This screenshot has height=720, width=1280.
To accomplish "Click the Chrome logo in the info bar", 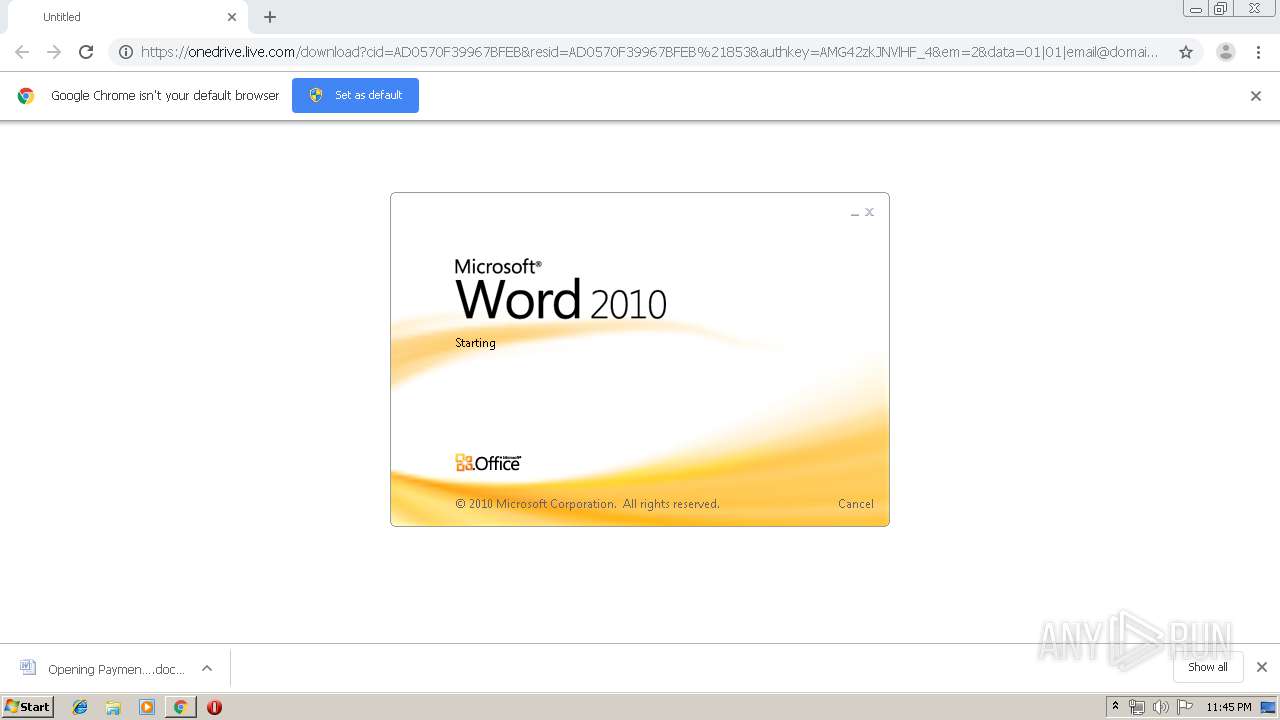I will tap(26, 96).
